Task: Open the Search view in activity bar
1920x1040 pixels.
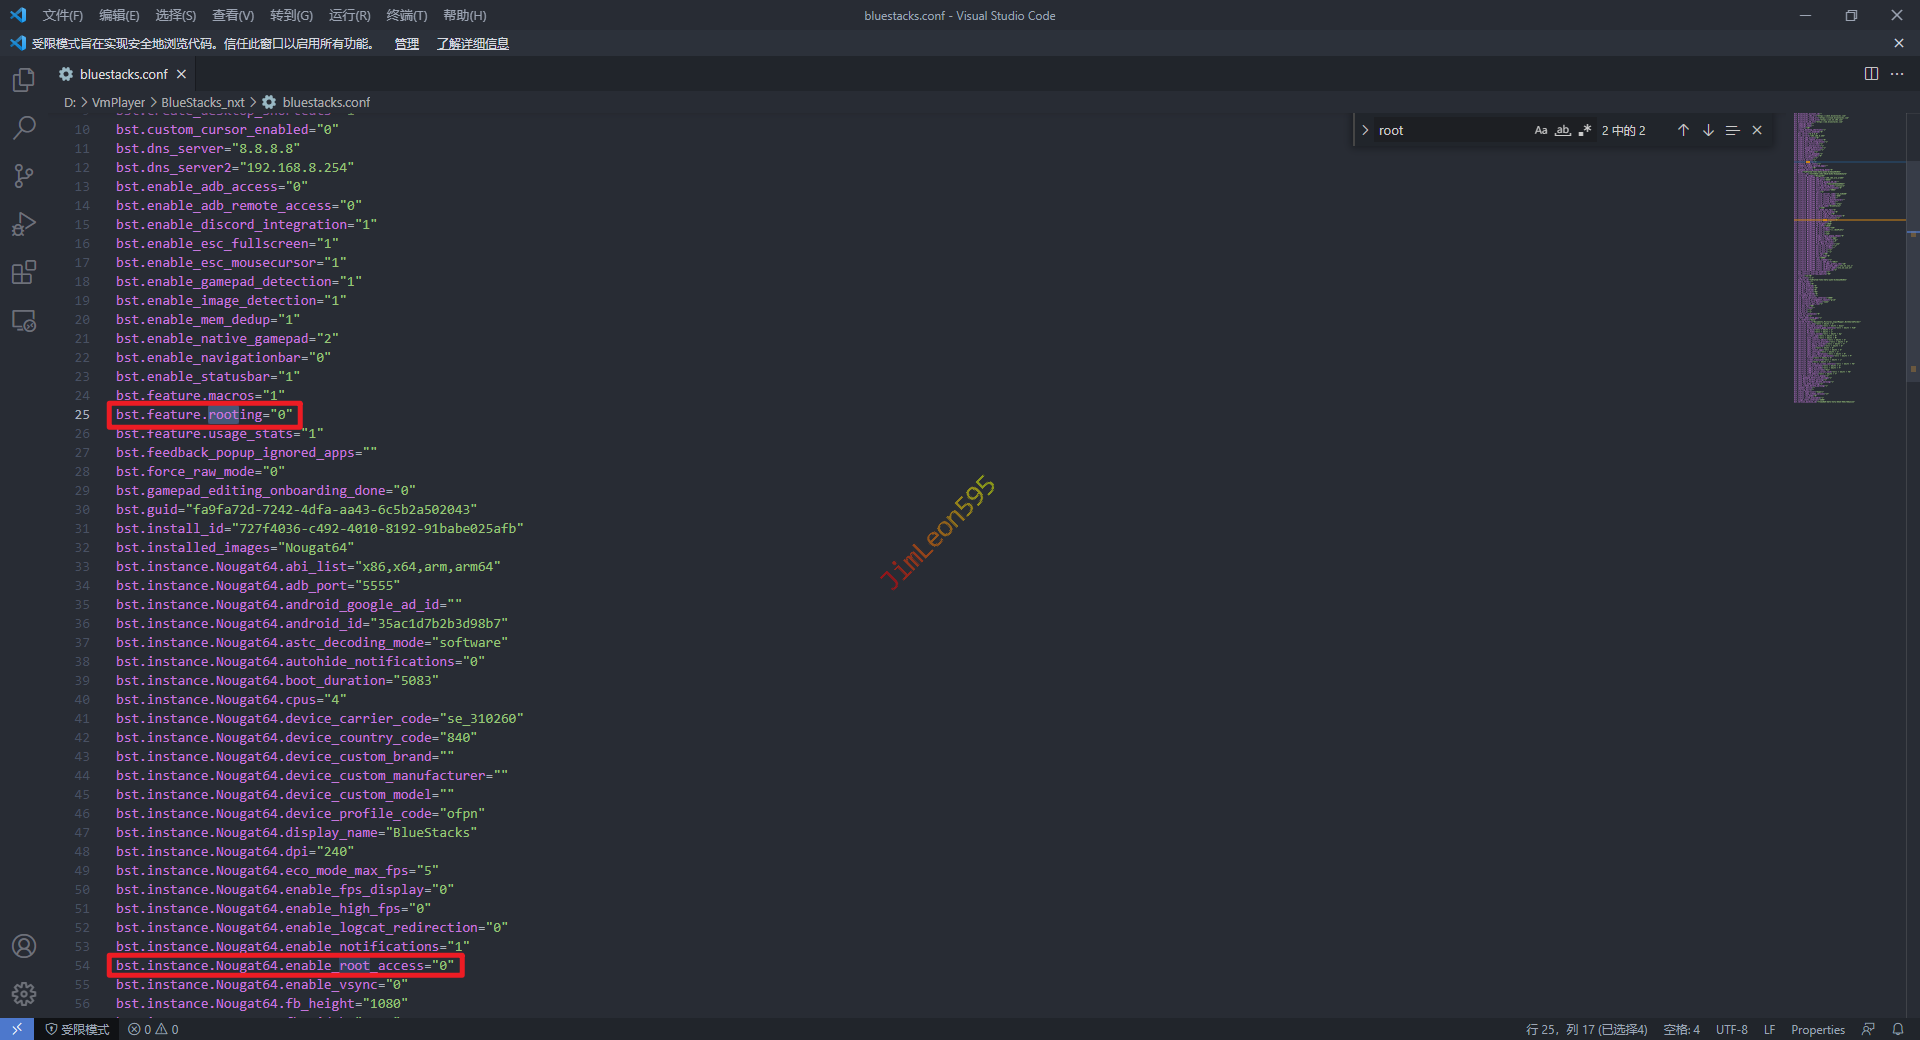Action: point(24,128)
